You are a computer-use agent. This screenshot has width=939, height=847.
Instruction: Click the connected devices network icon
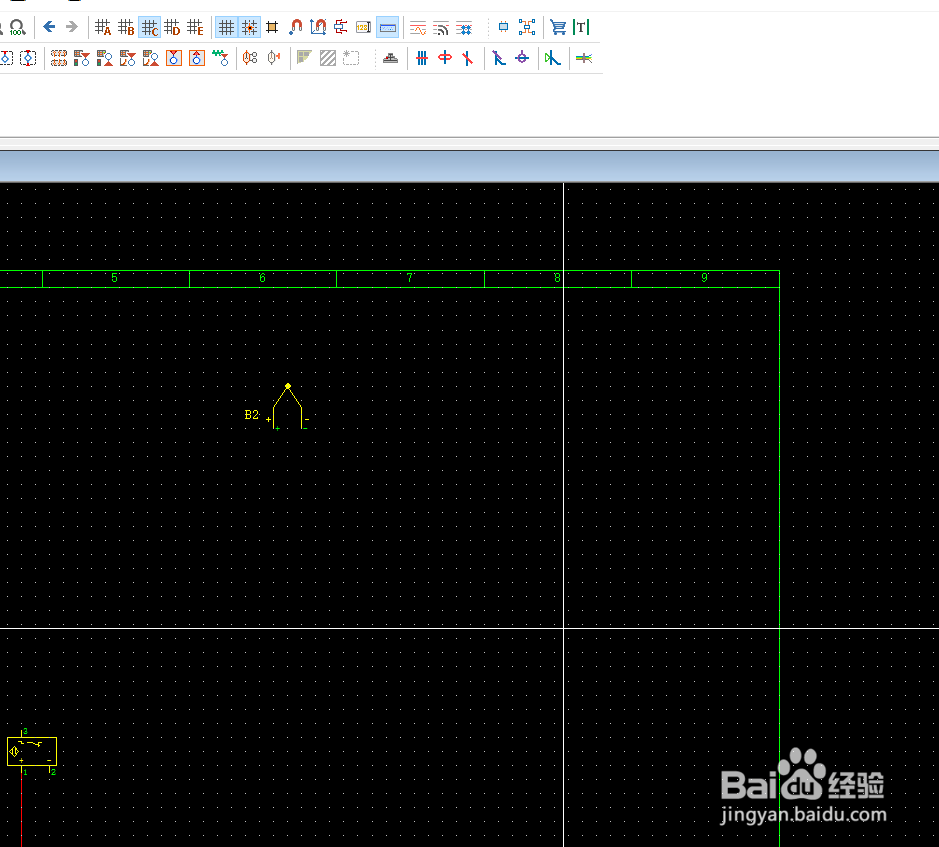click(527, 27)
